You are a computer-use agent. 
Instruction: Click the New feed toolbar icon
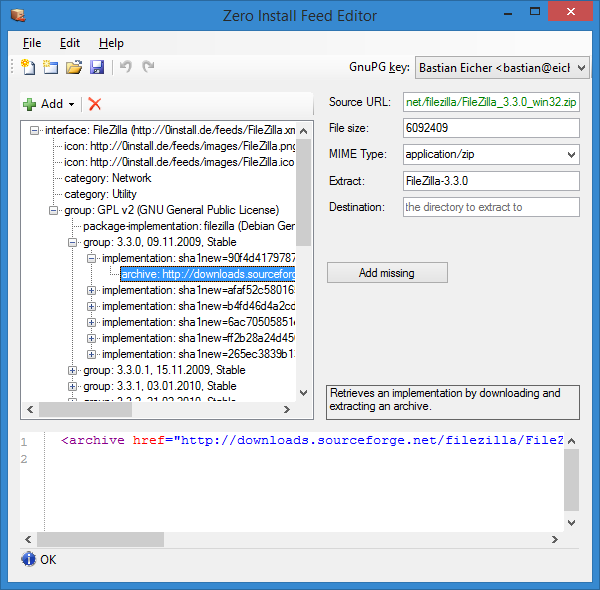point(28,67)
